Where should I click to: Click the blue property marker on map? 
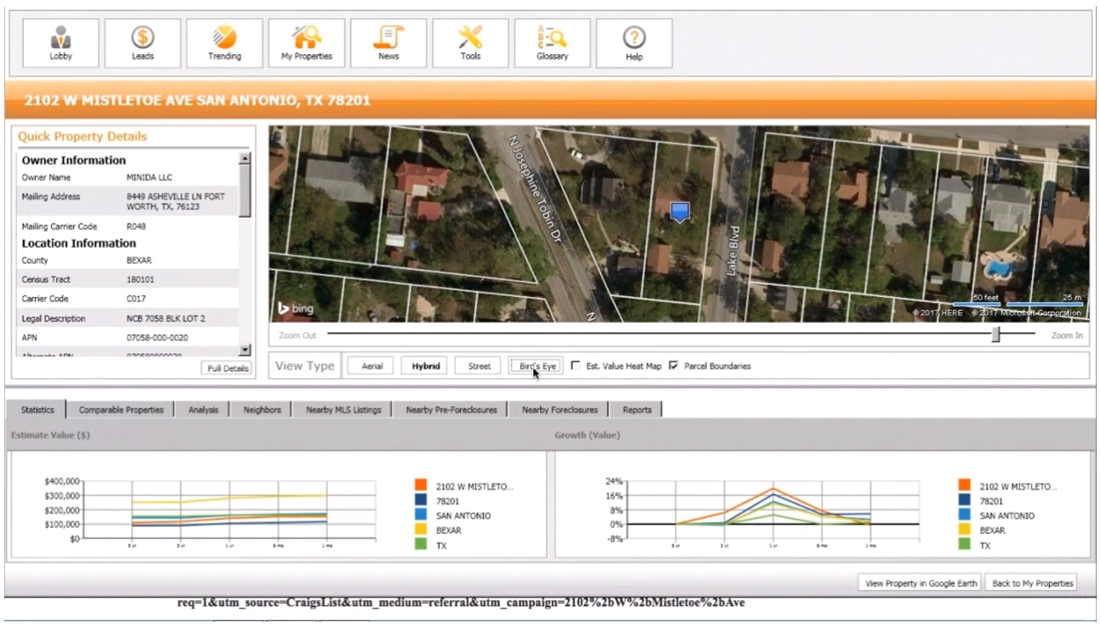click(680, 212)
